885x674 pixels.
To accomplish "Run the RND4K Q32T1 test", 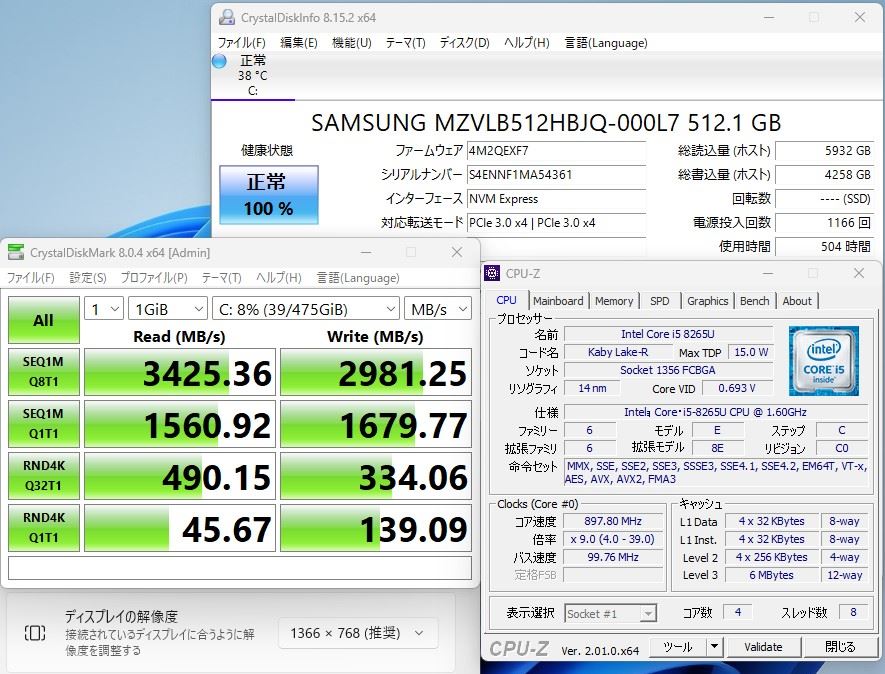I will pos(43,476).
